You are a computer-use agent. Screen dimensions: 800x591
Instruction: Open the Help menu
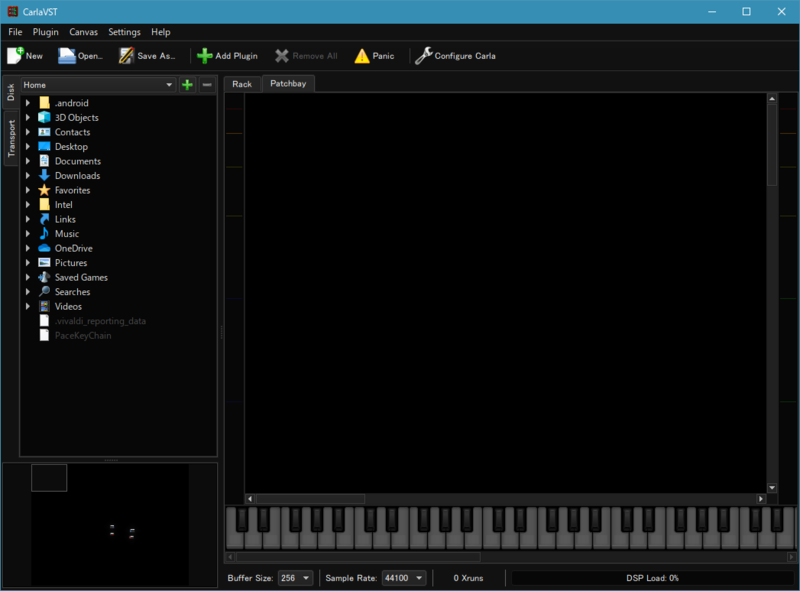(x=161, y=32)
